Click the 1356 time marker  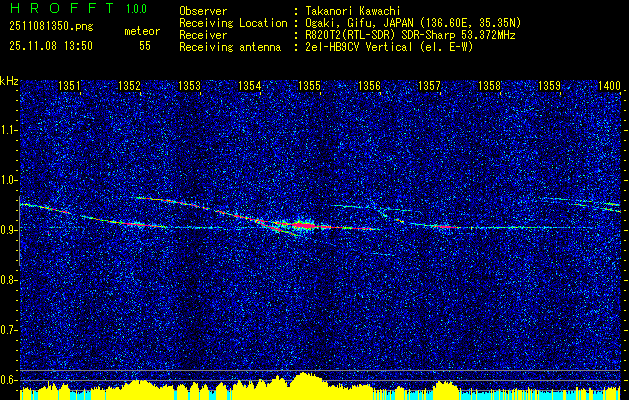[x=369, y=85]
